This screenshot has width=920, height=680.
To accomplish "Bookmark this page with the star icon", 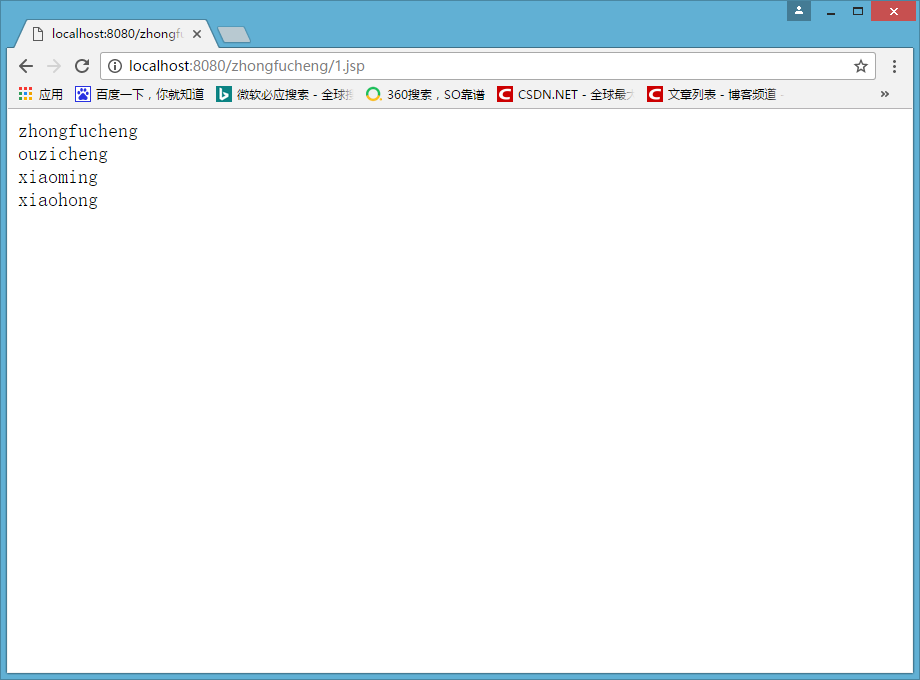I will [861, 66].
